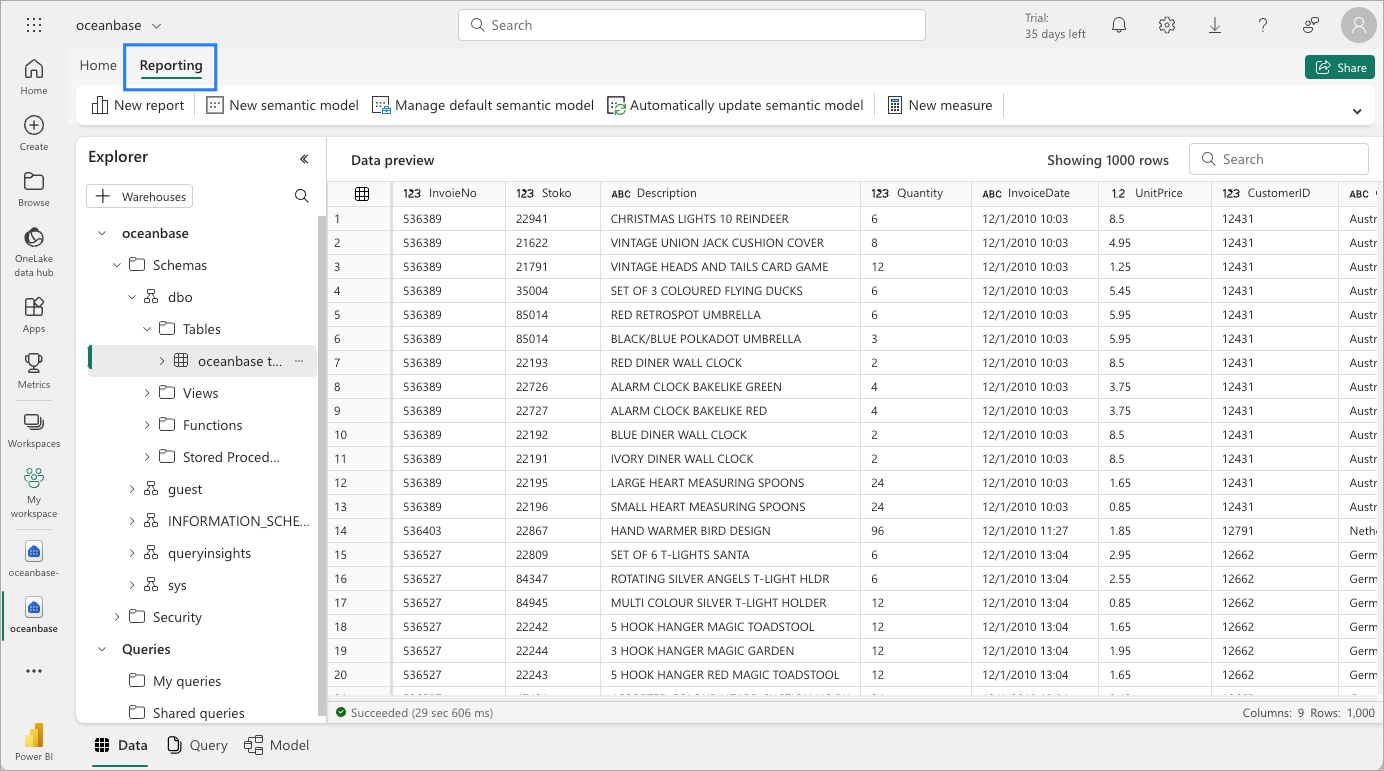Screen dimensions: 1384x771
Task: Switch to the Home tab
Action: (98, 65)
